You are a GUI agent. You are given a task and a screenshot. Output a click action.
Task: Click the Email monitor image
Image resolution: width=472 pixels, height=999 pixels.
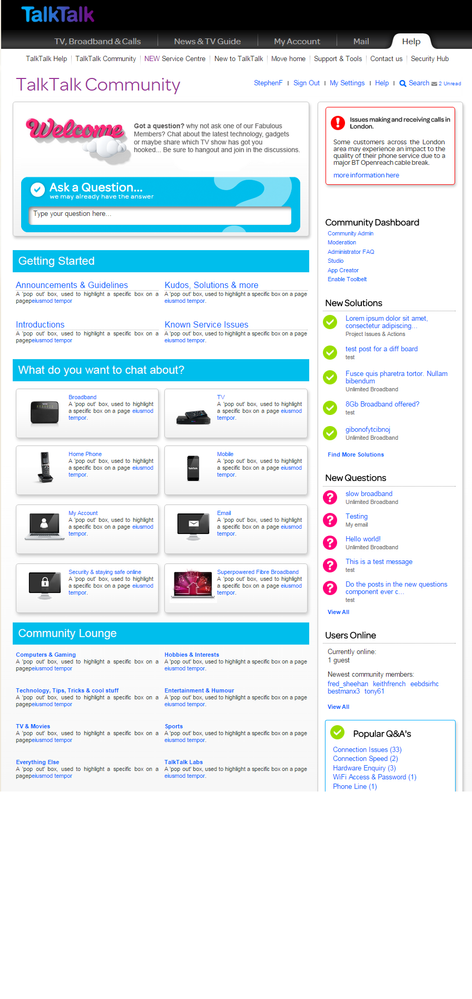(x=194, y=527)
